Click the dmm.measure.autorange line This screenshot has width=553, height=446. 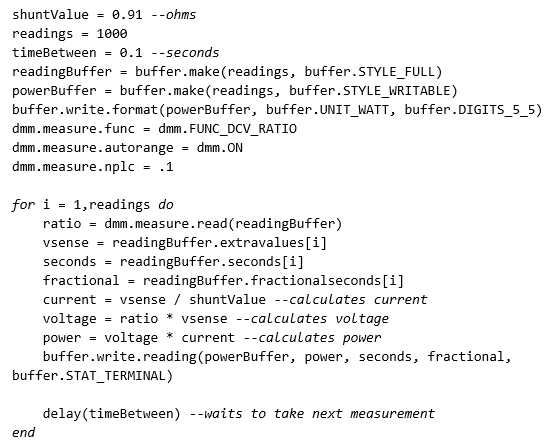click(x=127, y=148)
